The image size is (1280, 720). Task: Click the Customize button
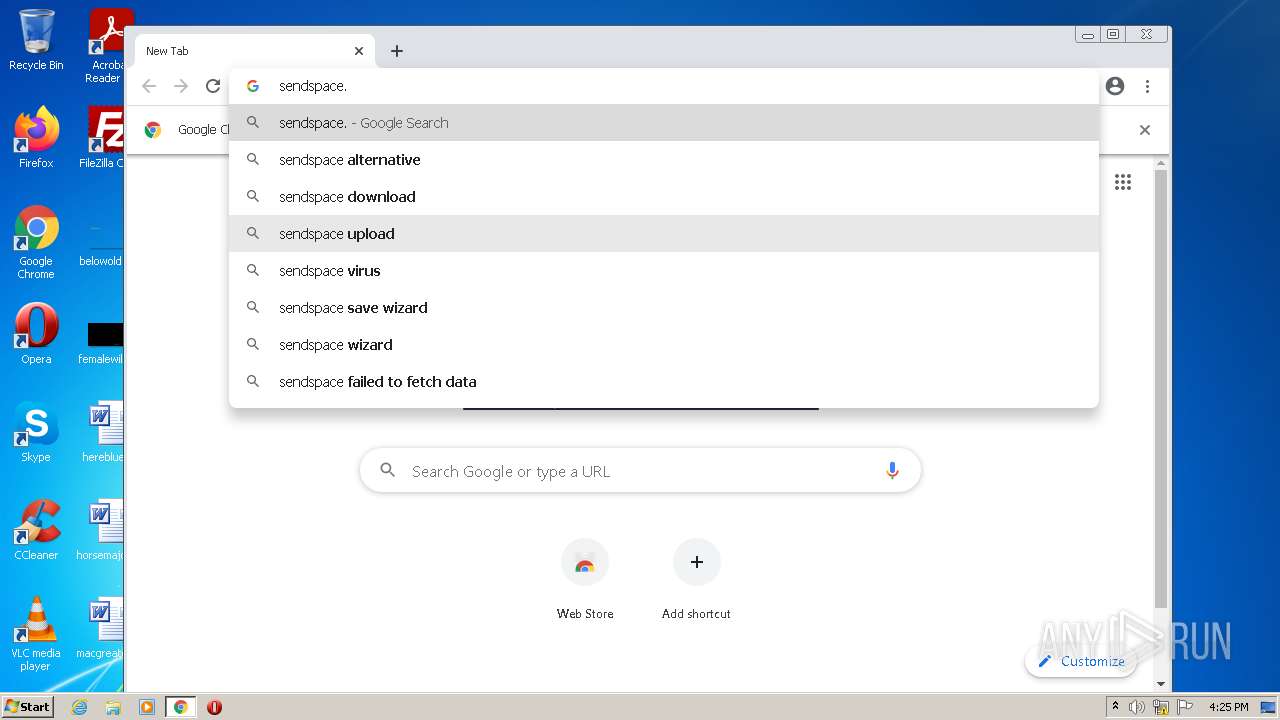click(x=1081, y=661)
